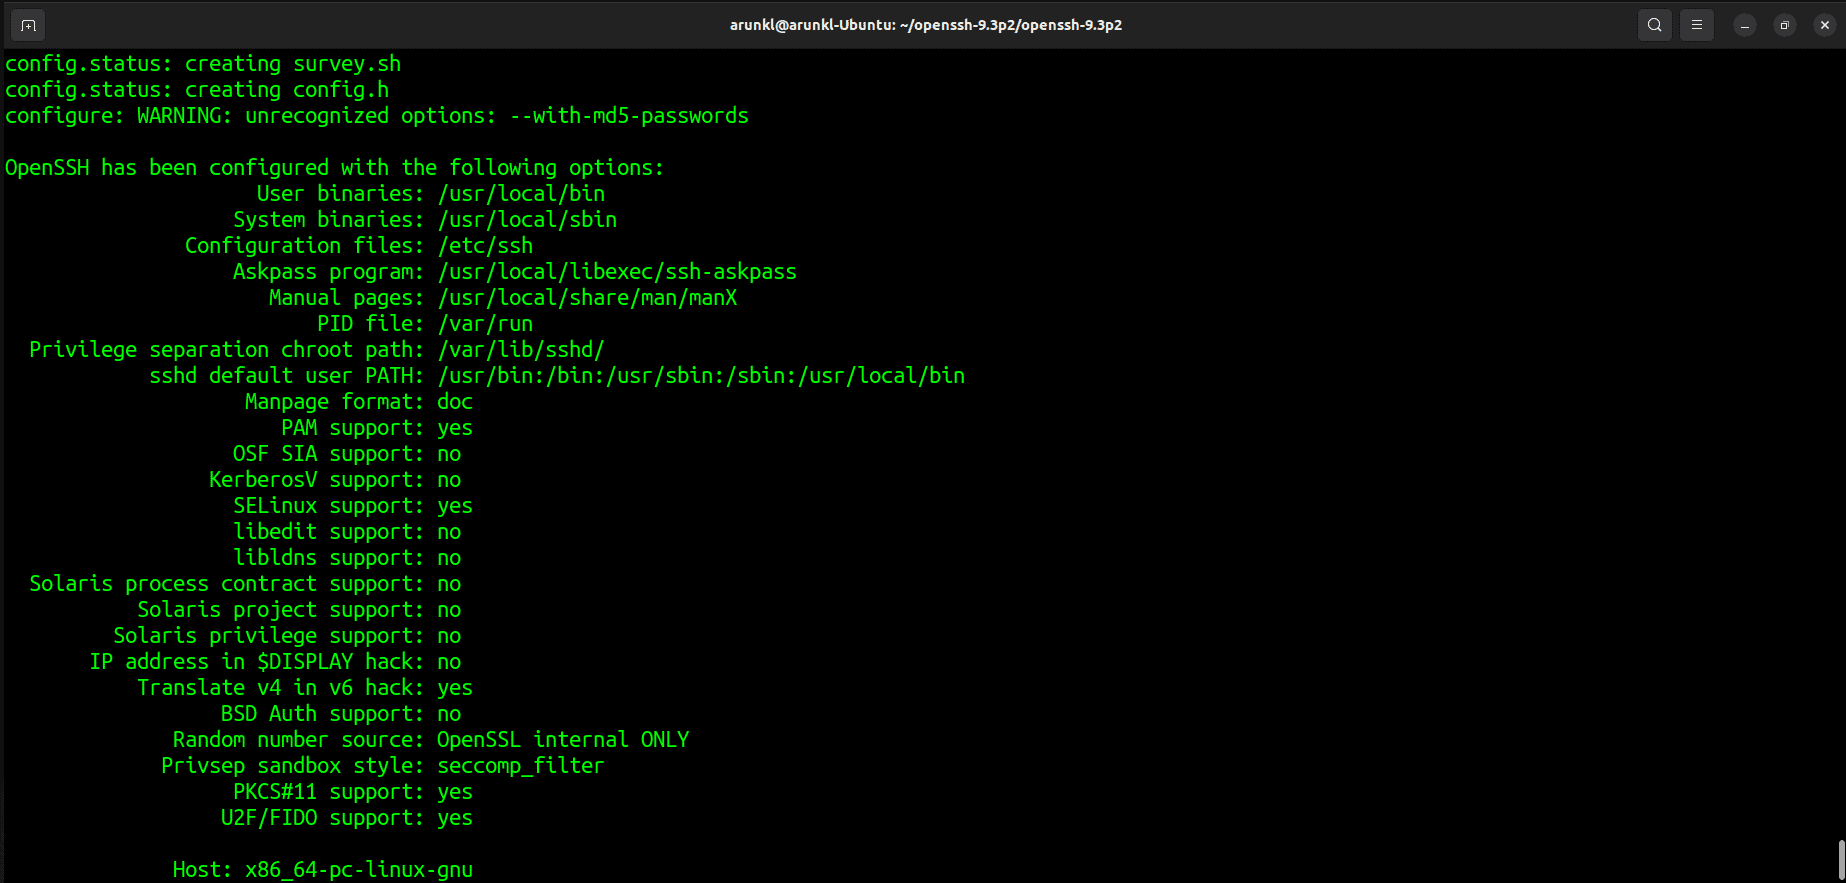Click 'Translate v4 in v6 hack' line
This screenshot has height=883, width=1846.
[x=305, y=688]
